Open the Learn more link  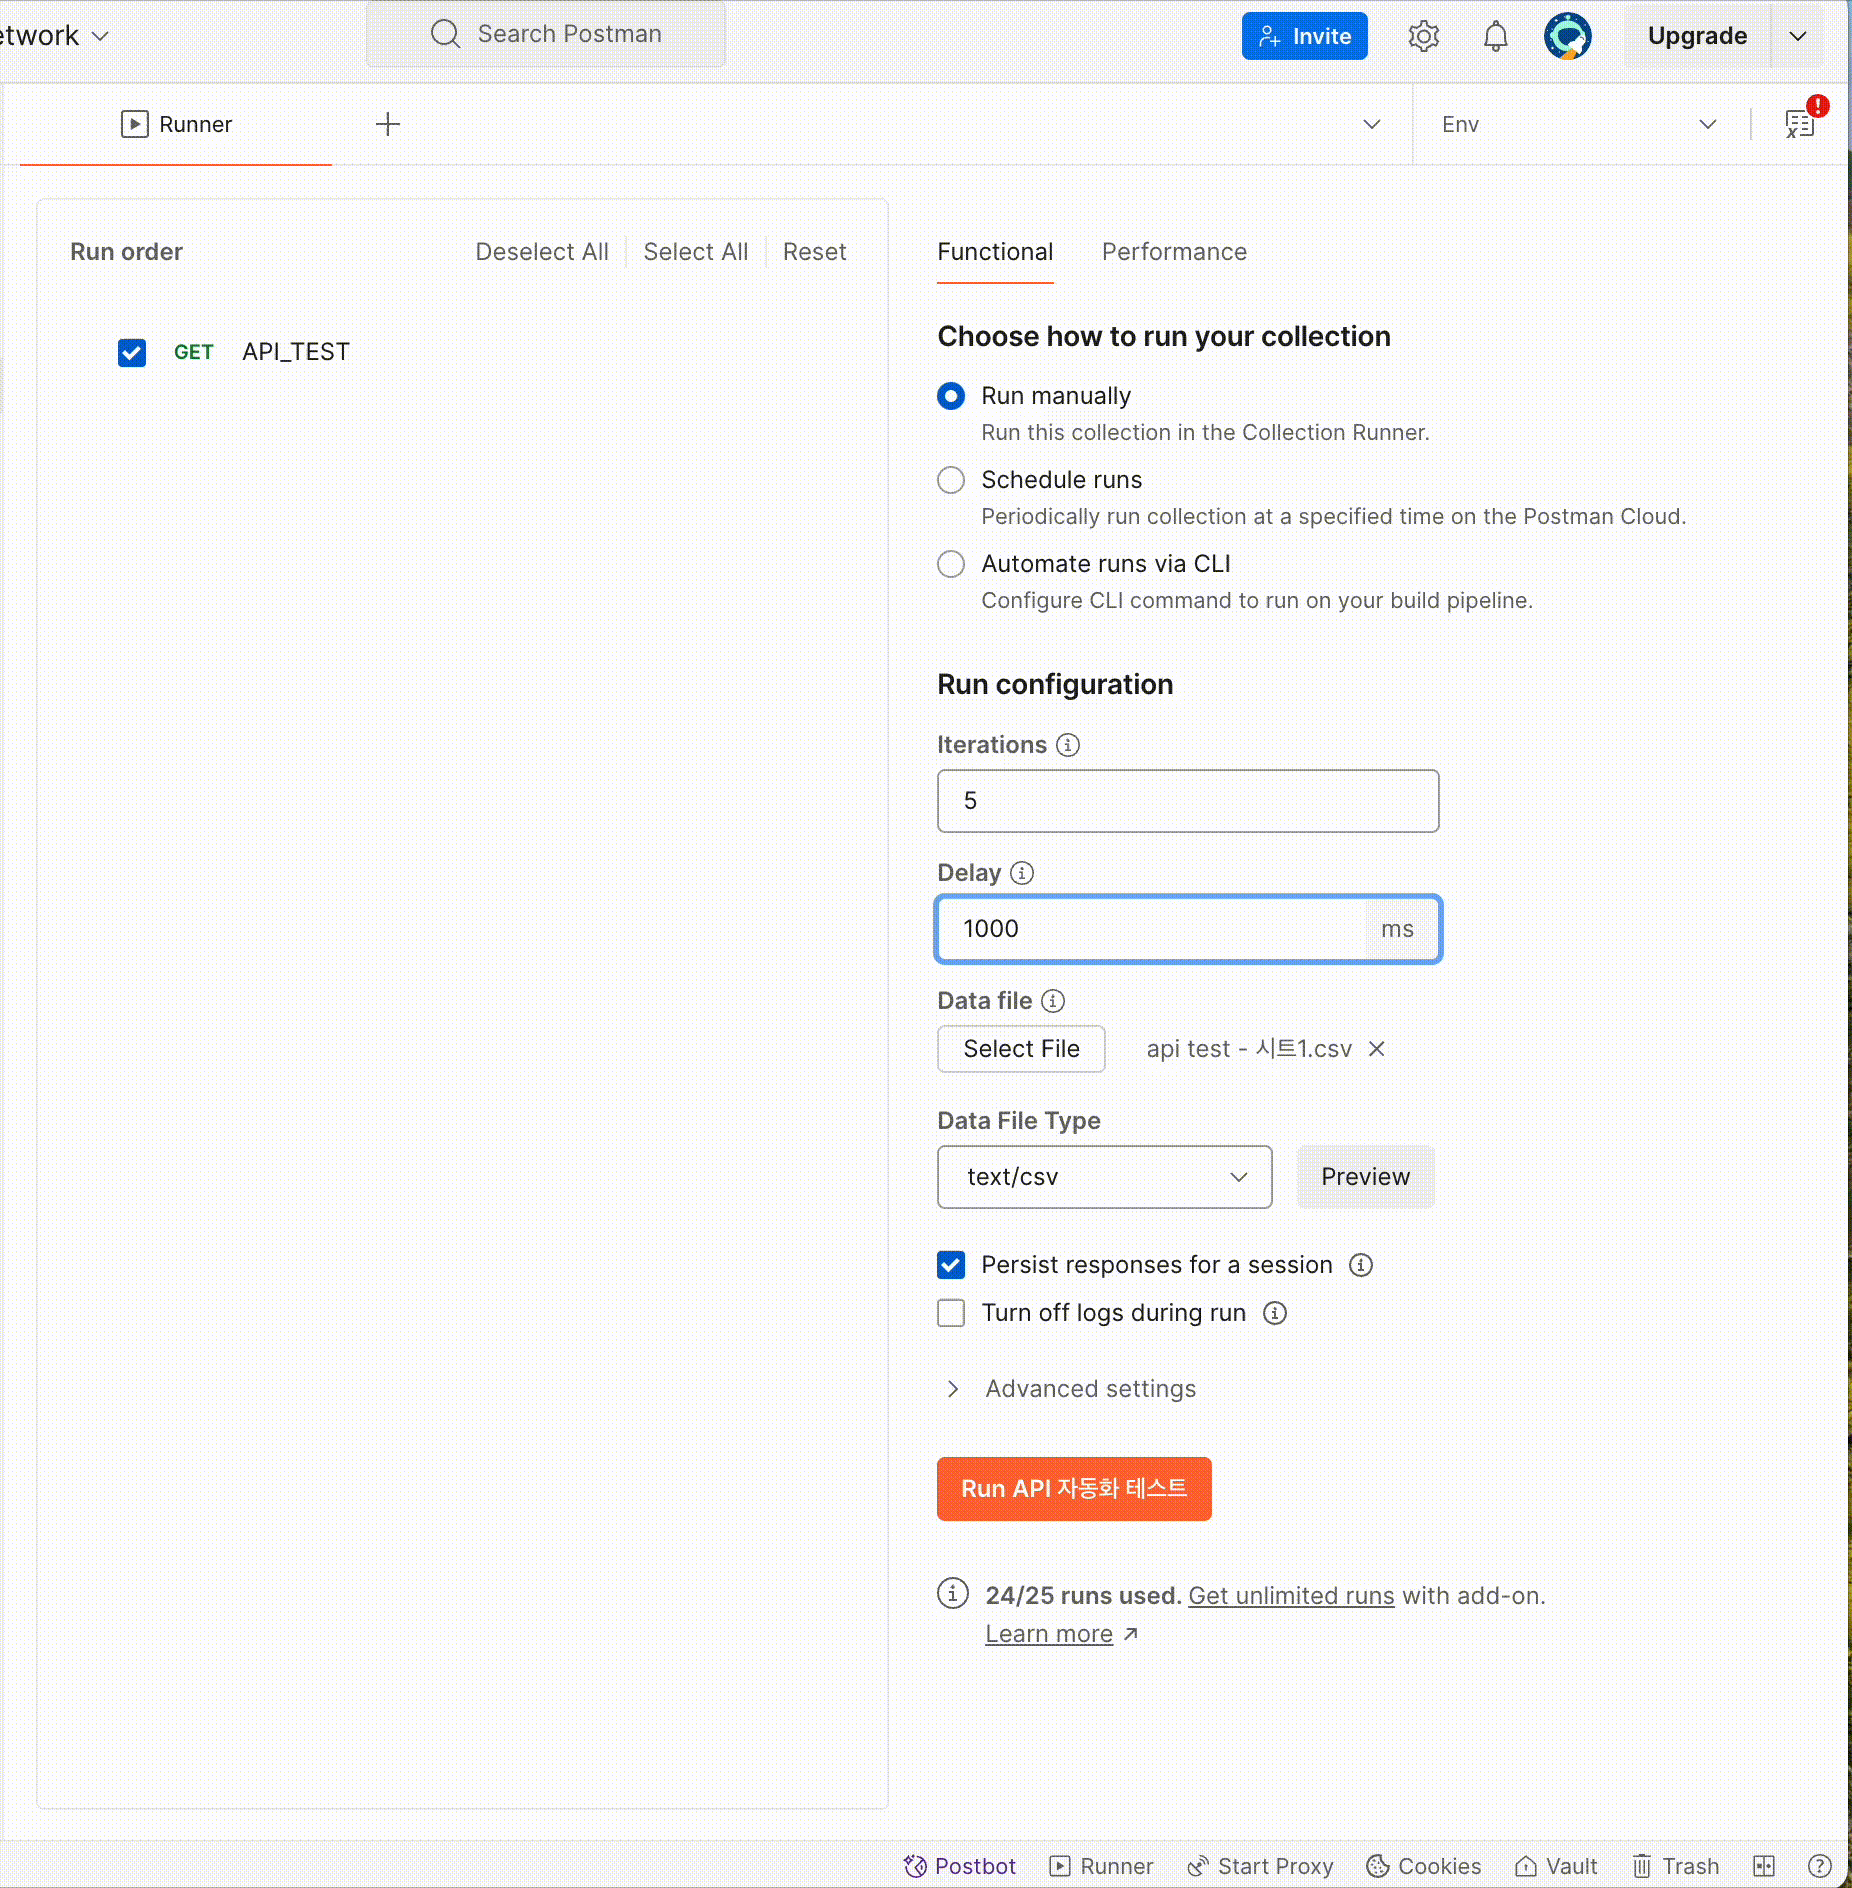coord(1049,1634)
